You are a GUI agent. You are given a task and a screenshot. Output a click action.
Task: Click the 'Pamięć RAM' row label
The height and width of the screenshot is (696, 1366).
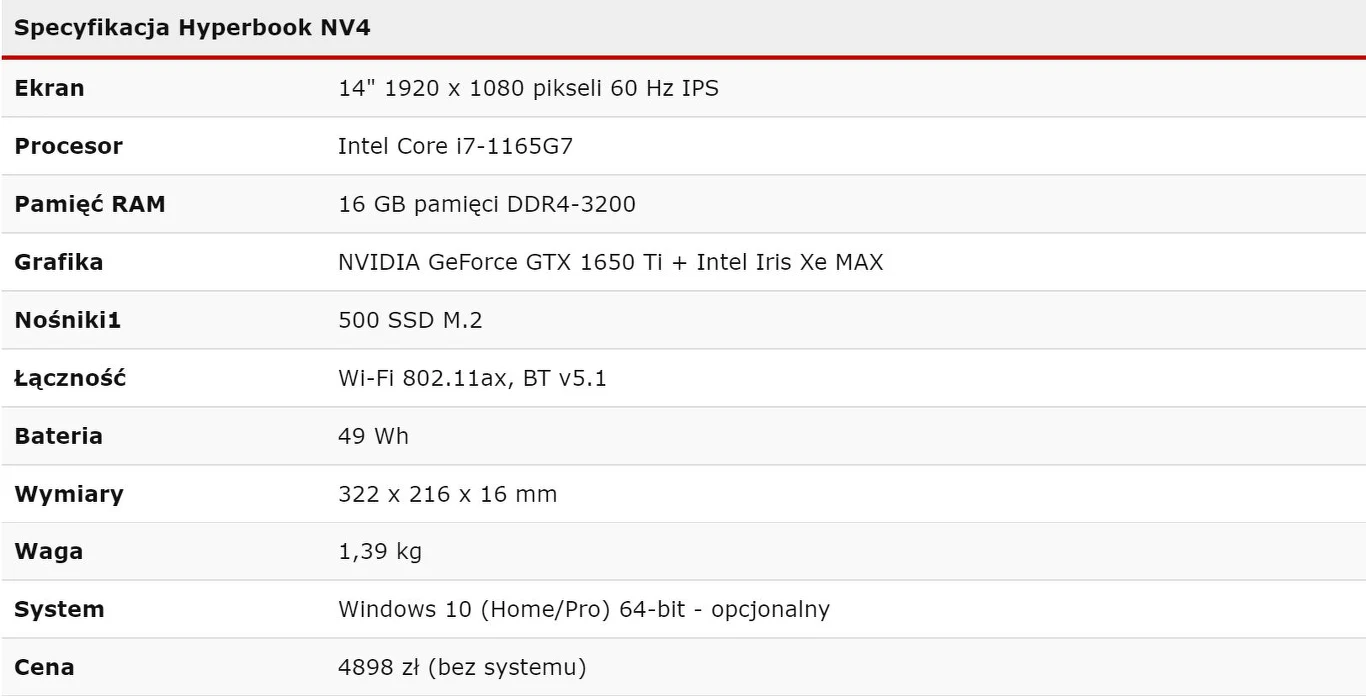(x=90, y=204)
